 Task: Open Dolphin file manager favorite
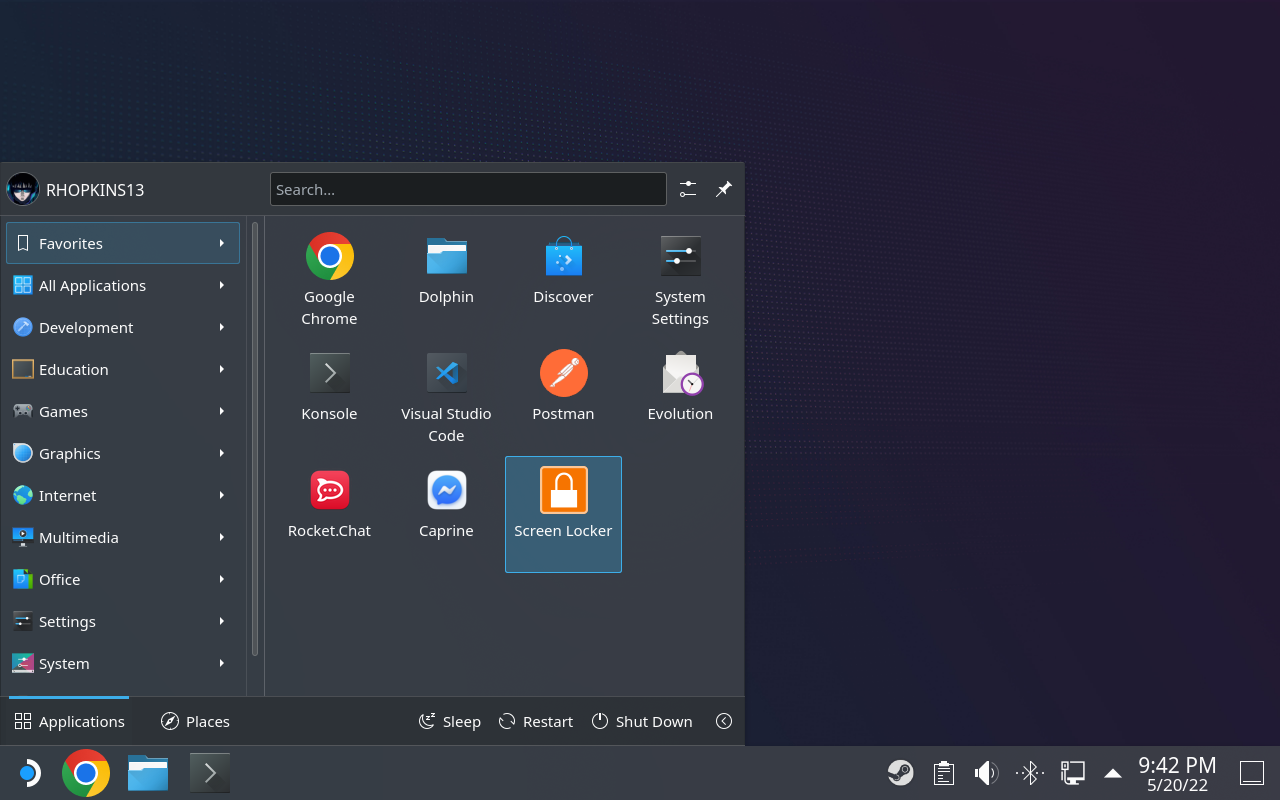[446, 281]
